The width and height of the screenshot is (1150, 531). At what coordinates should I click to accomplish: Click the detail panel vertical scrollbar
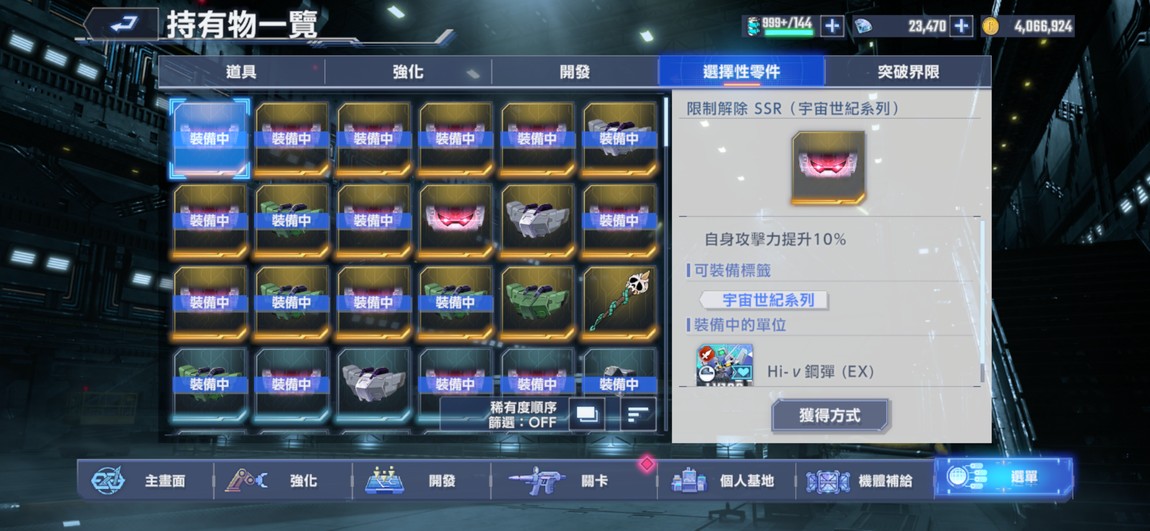(983, 301)
